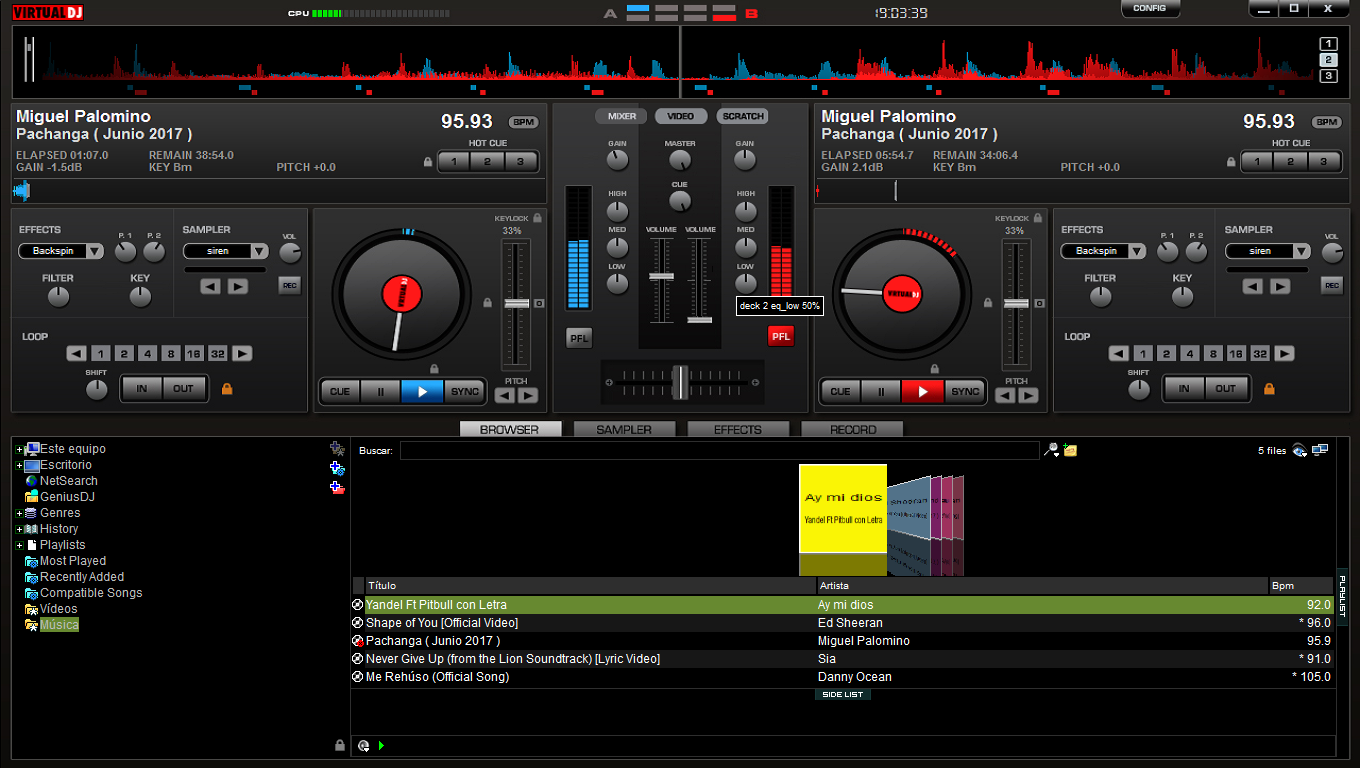This screenshot has height=768, width=1360.
Task: Click the CUE button on deck 1
Action: coord(340,391)
